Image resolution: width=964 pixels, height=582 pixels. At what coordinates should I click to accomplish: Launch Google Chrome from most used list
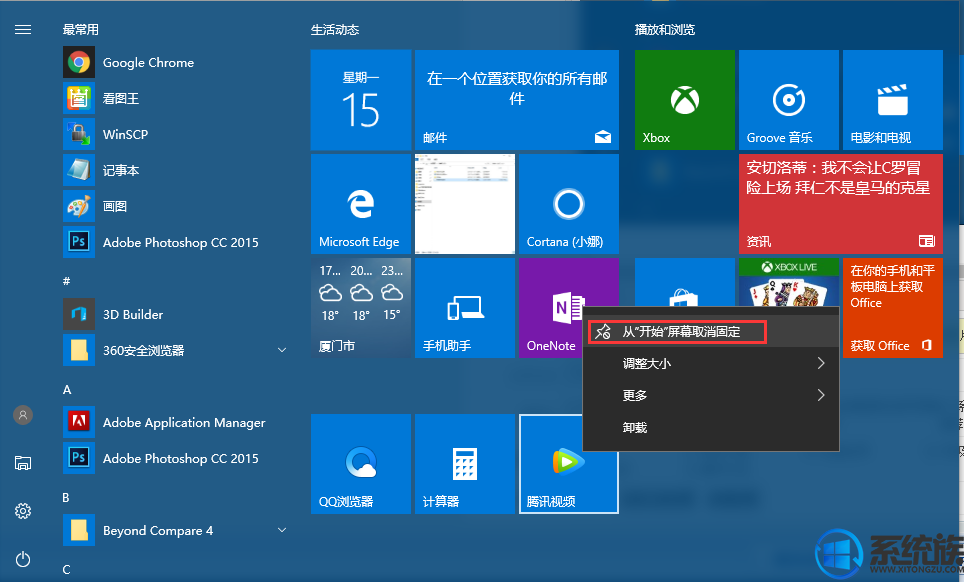point(175,62)
